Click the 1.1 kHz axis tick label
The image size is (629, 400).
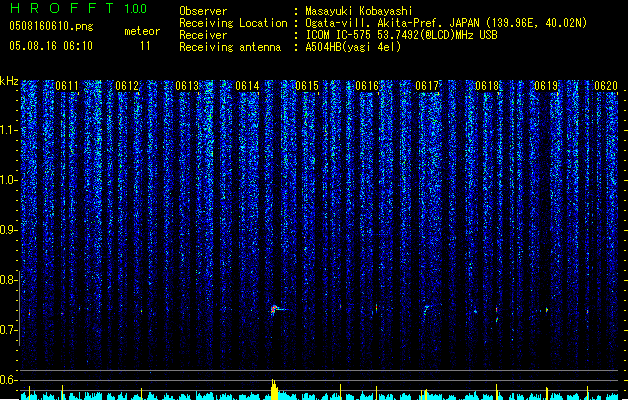8,130
